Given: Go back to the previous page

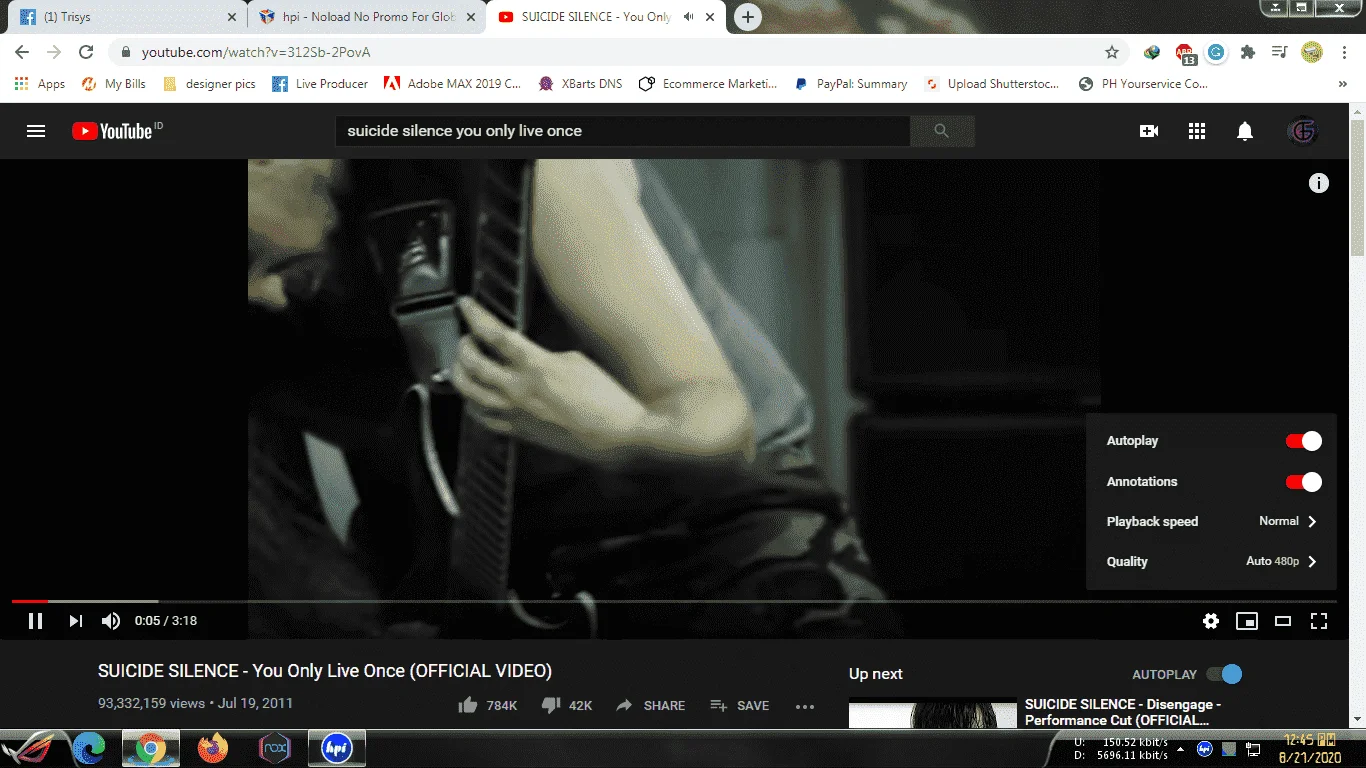Looking at the screenshot, I should 22,52.
